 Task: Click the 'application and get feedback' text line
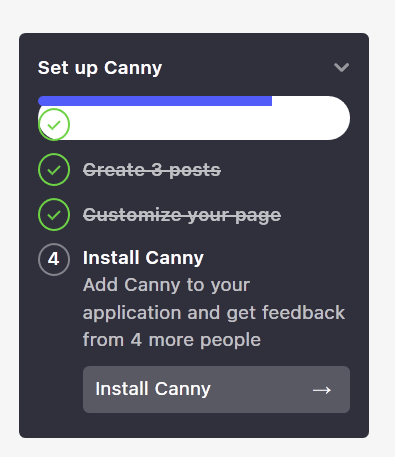(x=214, y=313)
